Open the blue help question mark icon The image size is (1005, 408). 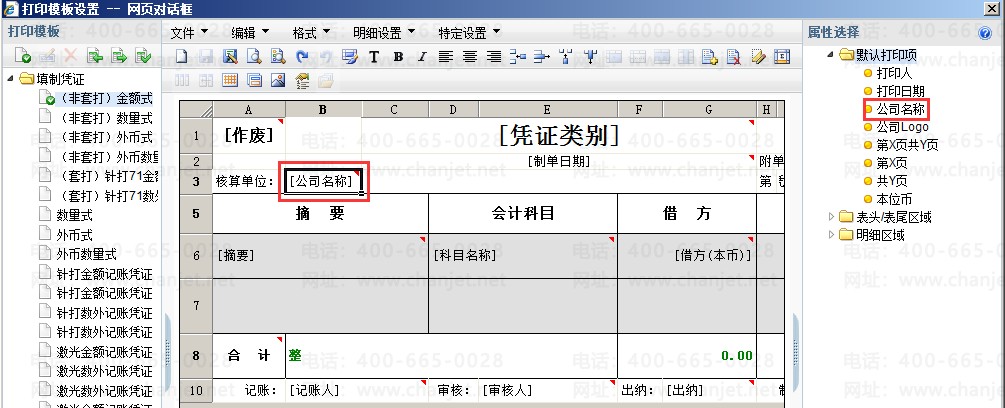pyautogui.click(x=985, y=33)
